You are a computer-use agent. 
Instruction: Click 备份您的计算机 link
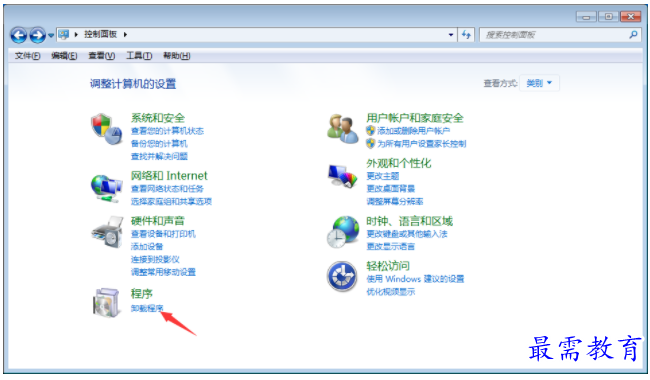coord(159,143)
